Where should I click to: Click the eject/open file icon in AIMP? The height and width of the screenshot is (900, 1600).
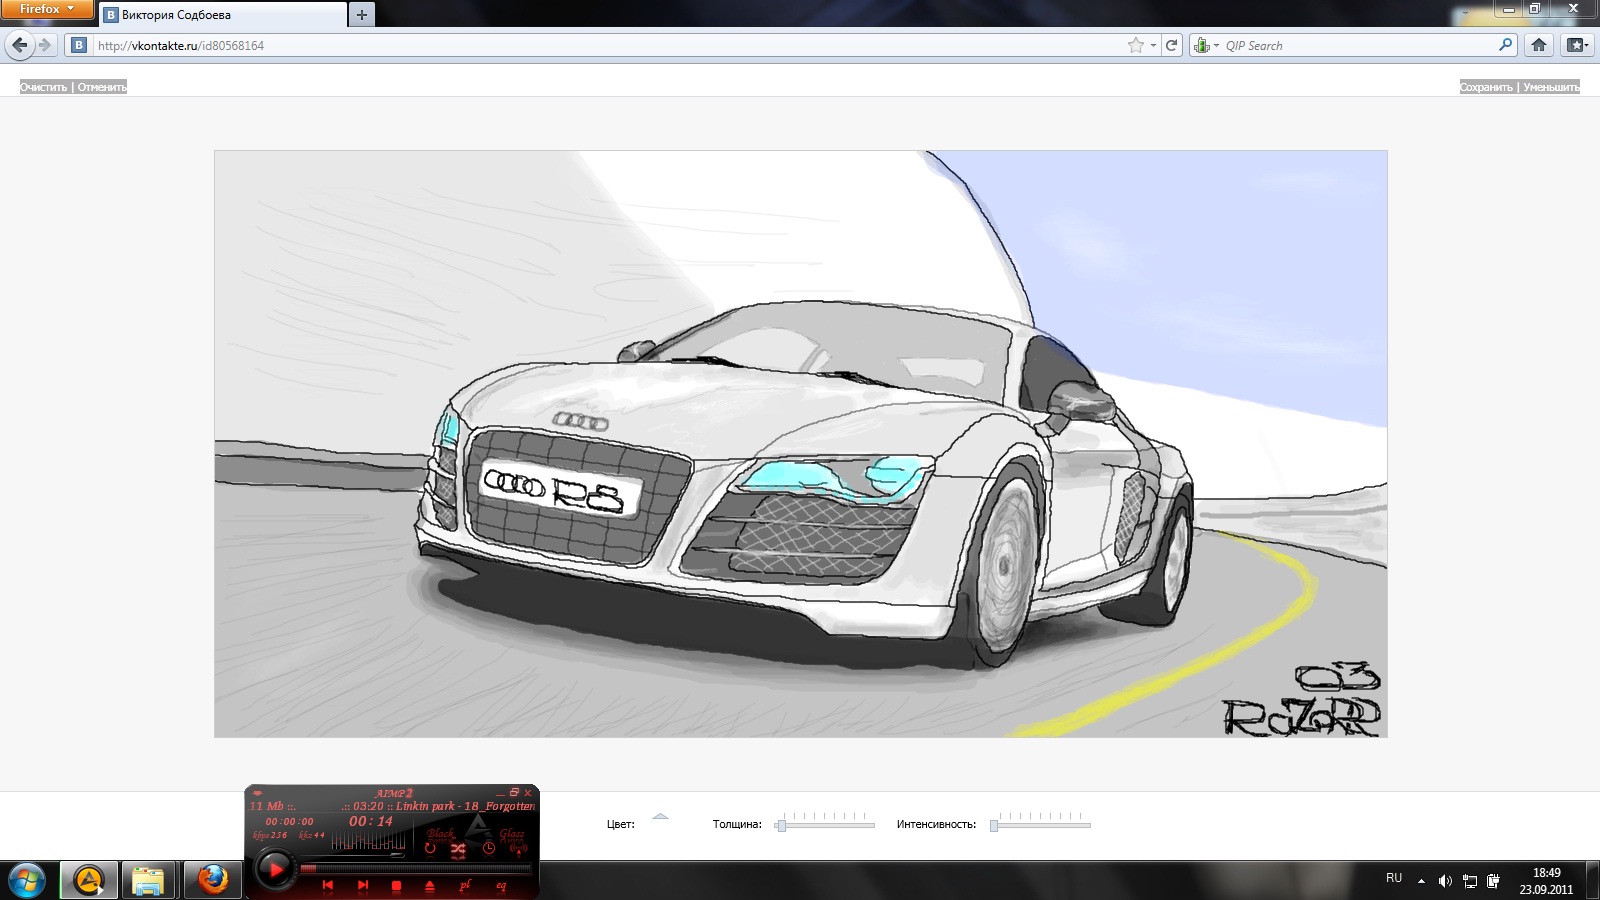click(x=430, y=885)
